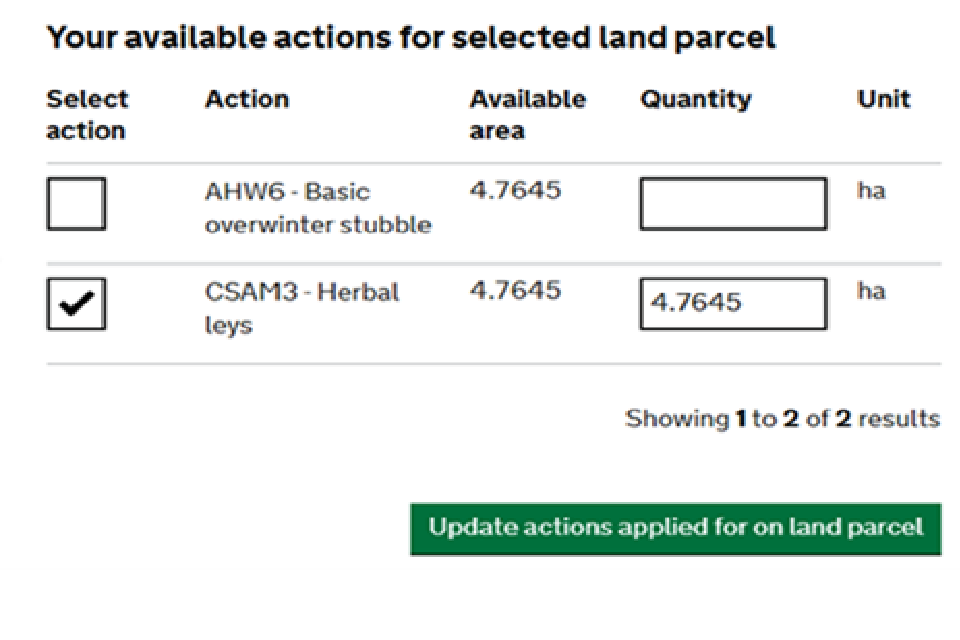The height and width of the screenshot is (640, 960).
Task: Click the 'Select action' column header
Action: (87, 115)
